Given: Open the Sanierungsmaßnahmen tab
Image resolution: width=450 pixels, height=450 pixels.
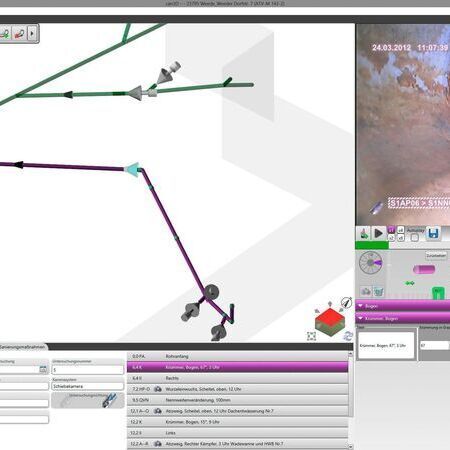Looking at the screenshot, I should [23, 347].
